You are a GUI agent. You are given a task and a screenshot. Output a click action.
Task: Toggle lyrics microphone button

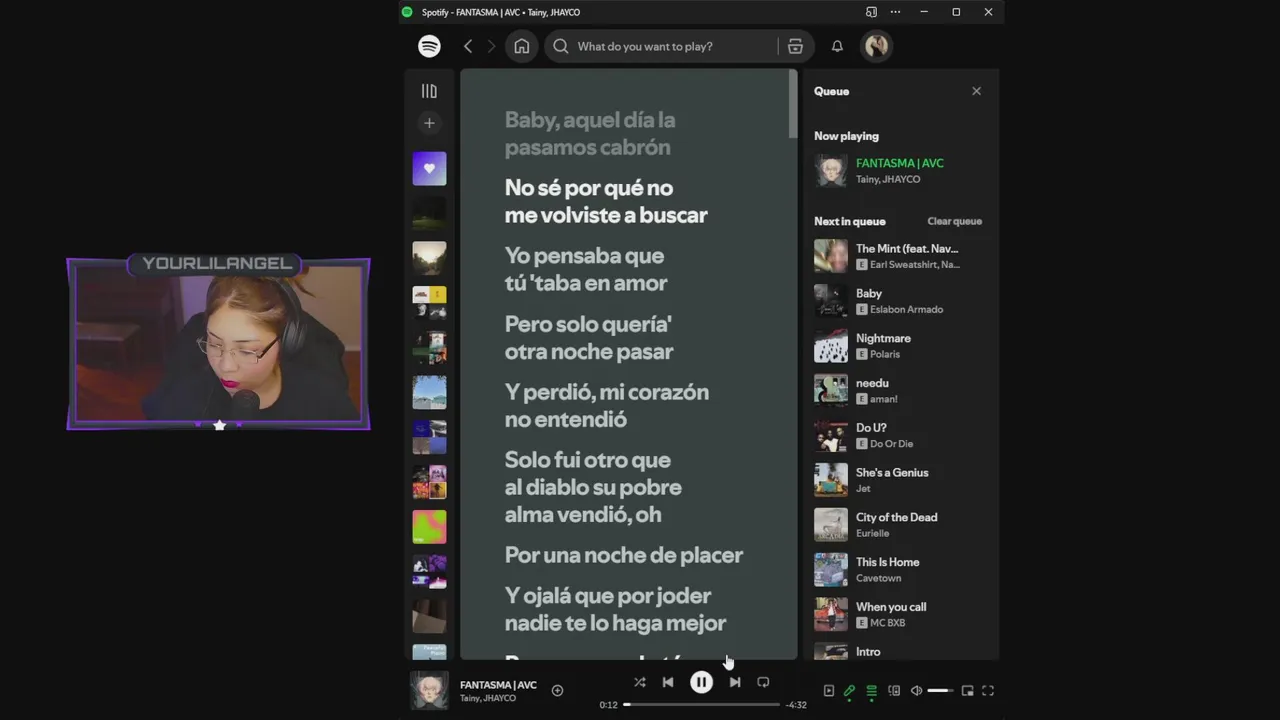(849, 691)
